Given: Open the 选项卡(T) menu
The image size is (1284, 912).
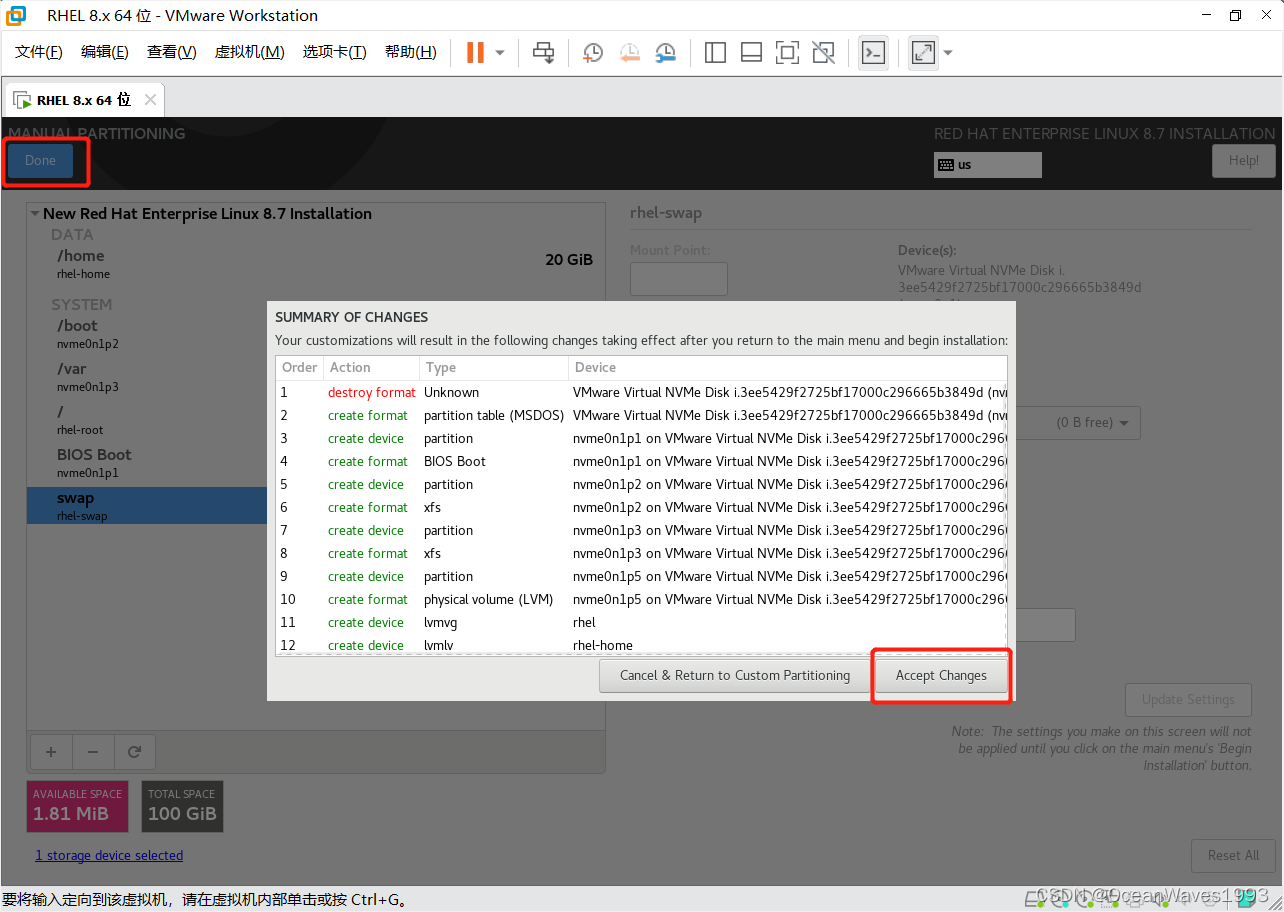Looking at the screenshot, I should (x=334, y=52).
